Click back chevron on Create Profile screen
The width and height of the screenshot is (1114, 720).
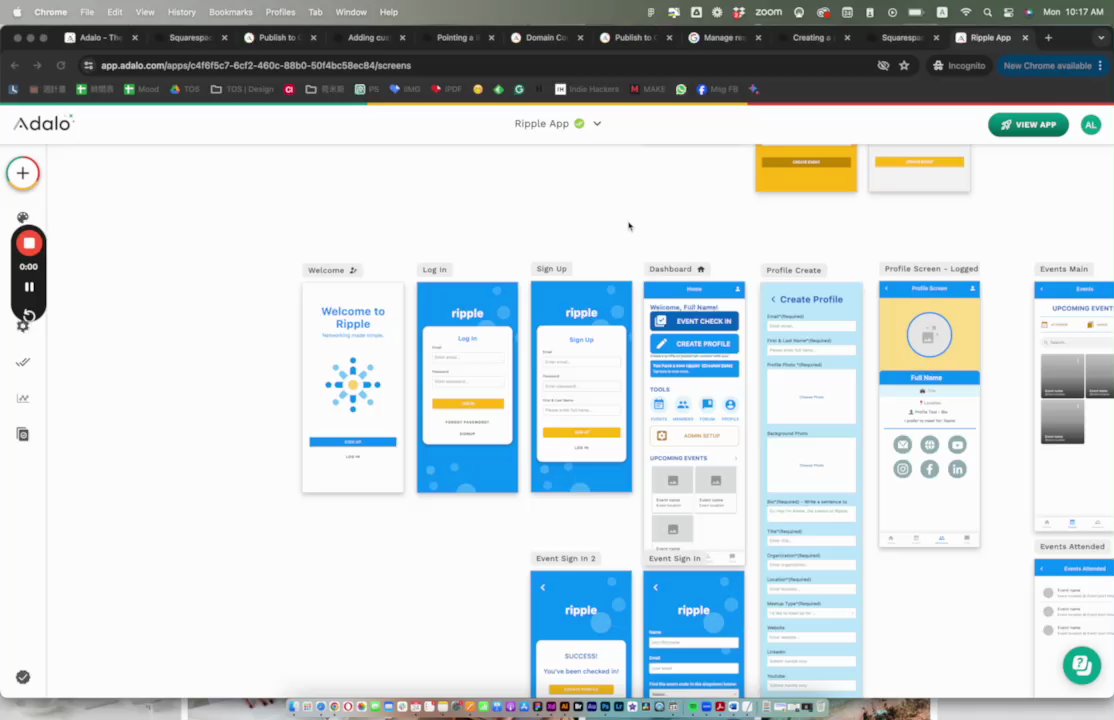pos(773,299)
